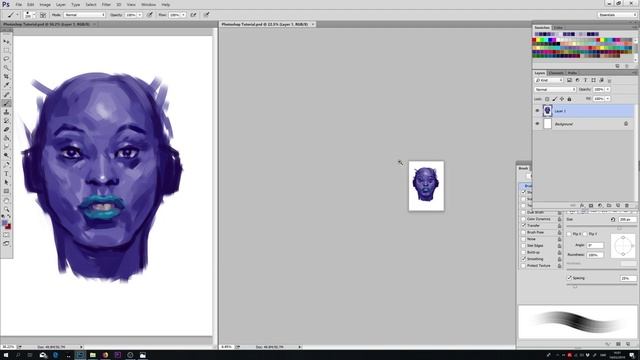
Task: Add a layer style (fx) icon
Action: [582, 205]
